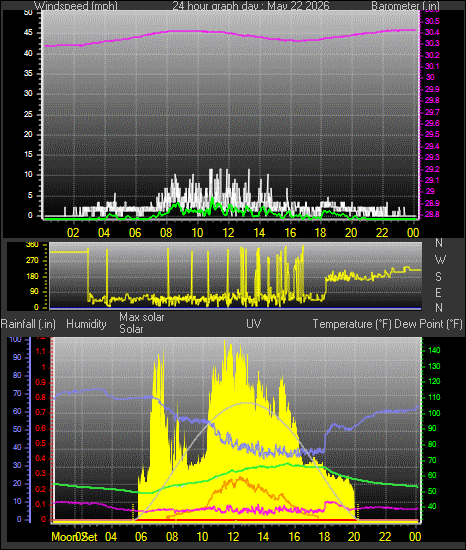The height and width of the screenshot is (550, 466).
Task: Select the Temperature (°F) legend label
Action: pos(352,324)
